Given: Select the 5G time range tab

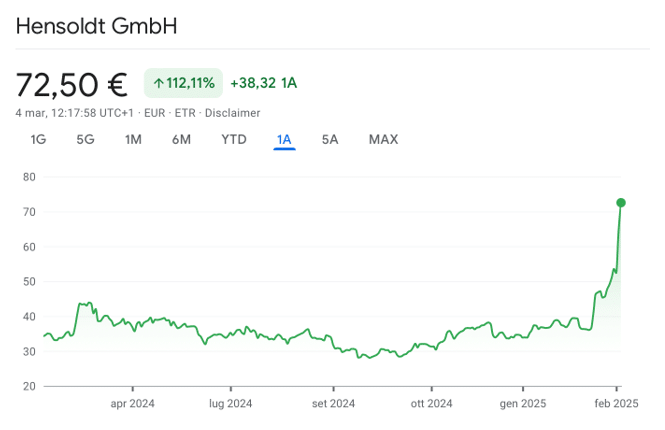Looking at the screenshot, I should coord(85,140).
